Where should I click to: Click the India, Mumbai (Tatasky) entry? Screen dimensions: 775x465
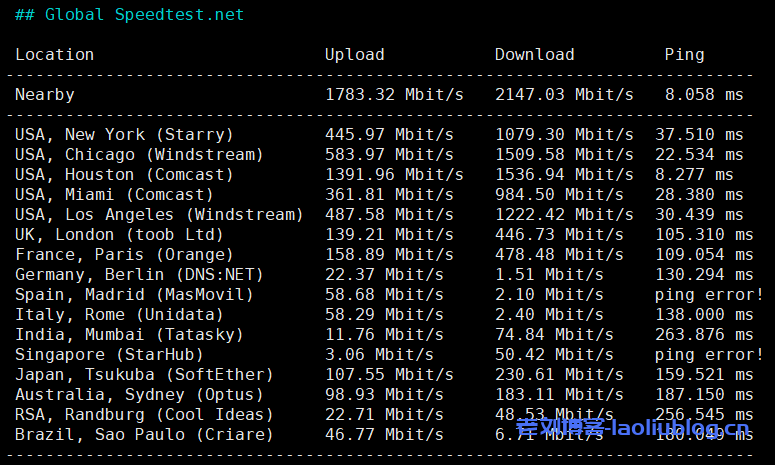pos(129,335)
